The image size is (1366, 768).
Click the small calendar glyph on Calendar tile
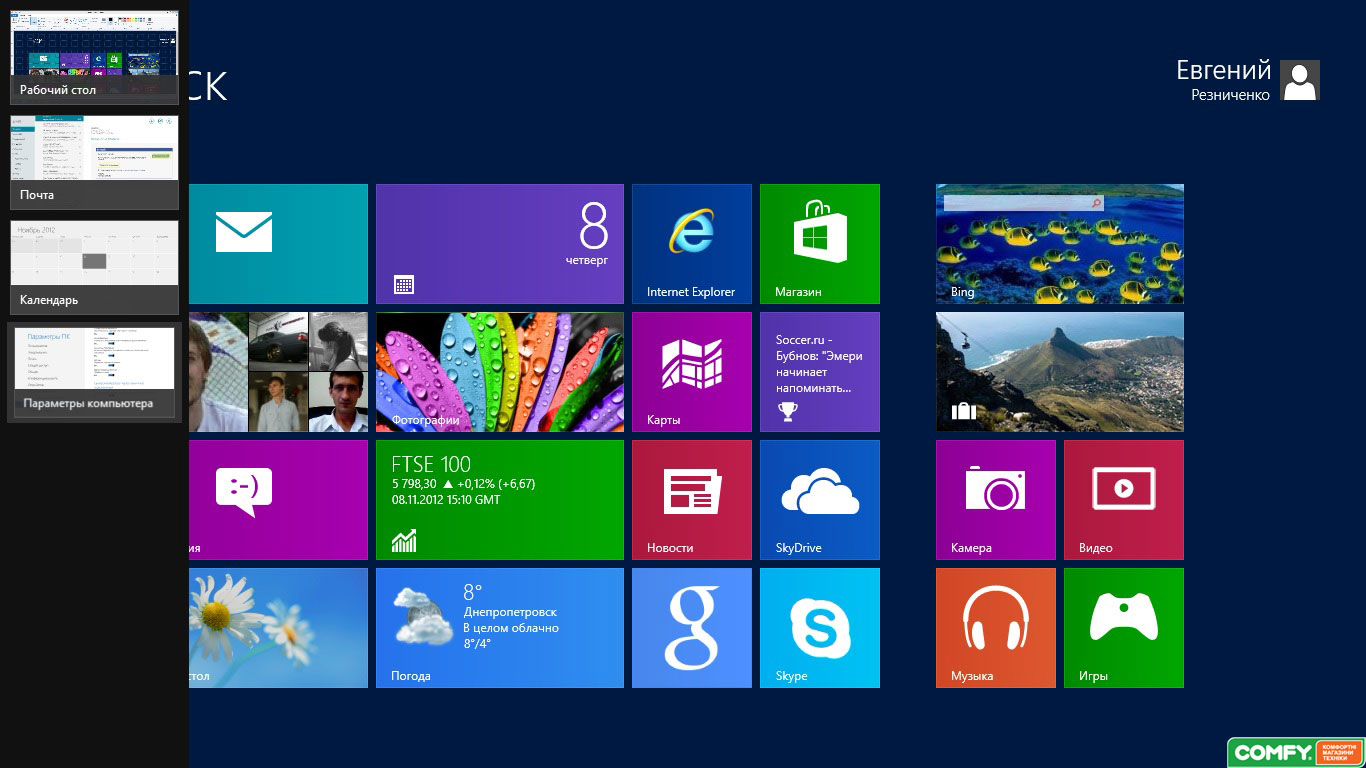pyautogui.click(x=404, y=285)
